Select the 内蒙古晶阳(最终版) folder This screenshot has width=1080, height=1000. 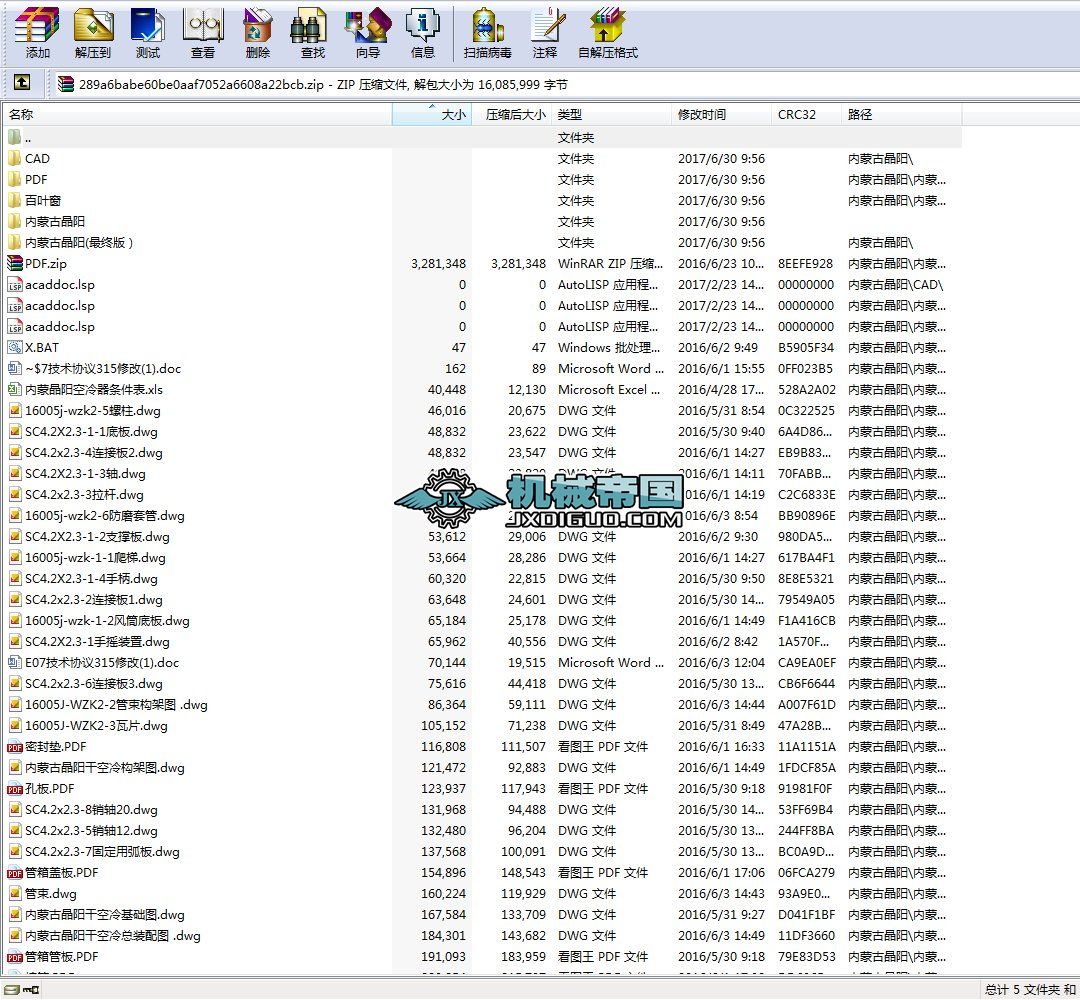click(x=482, y=242)
